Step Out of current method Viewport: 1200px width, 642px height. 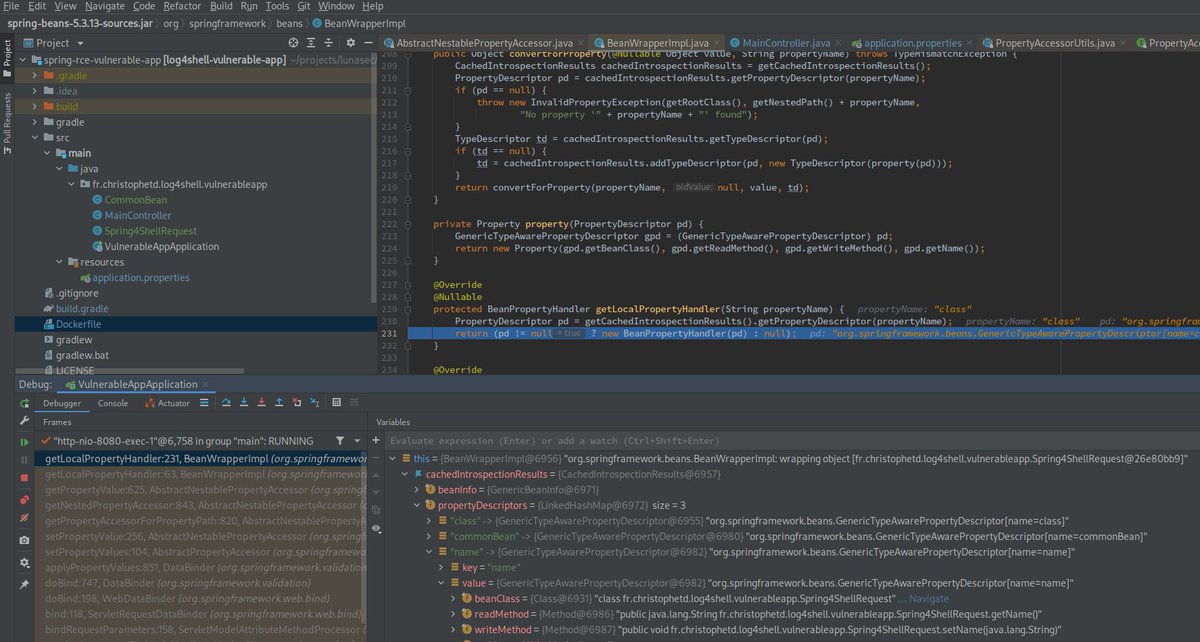279,403
